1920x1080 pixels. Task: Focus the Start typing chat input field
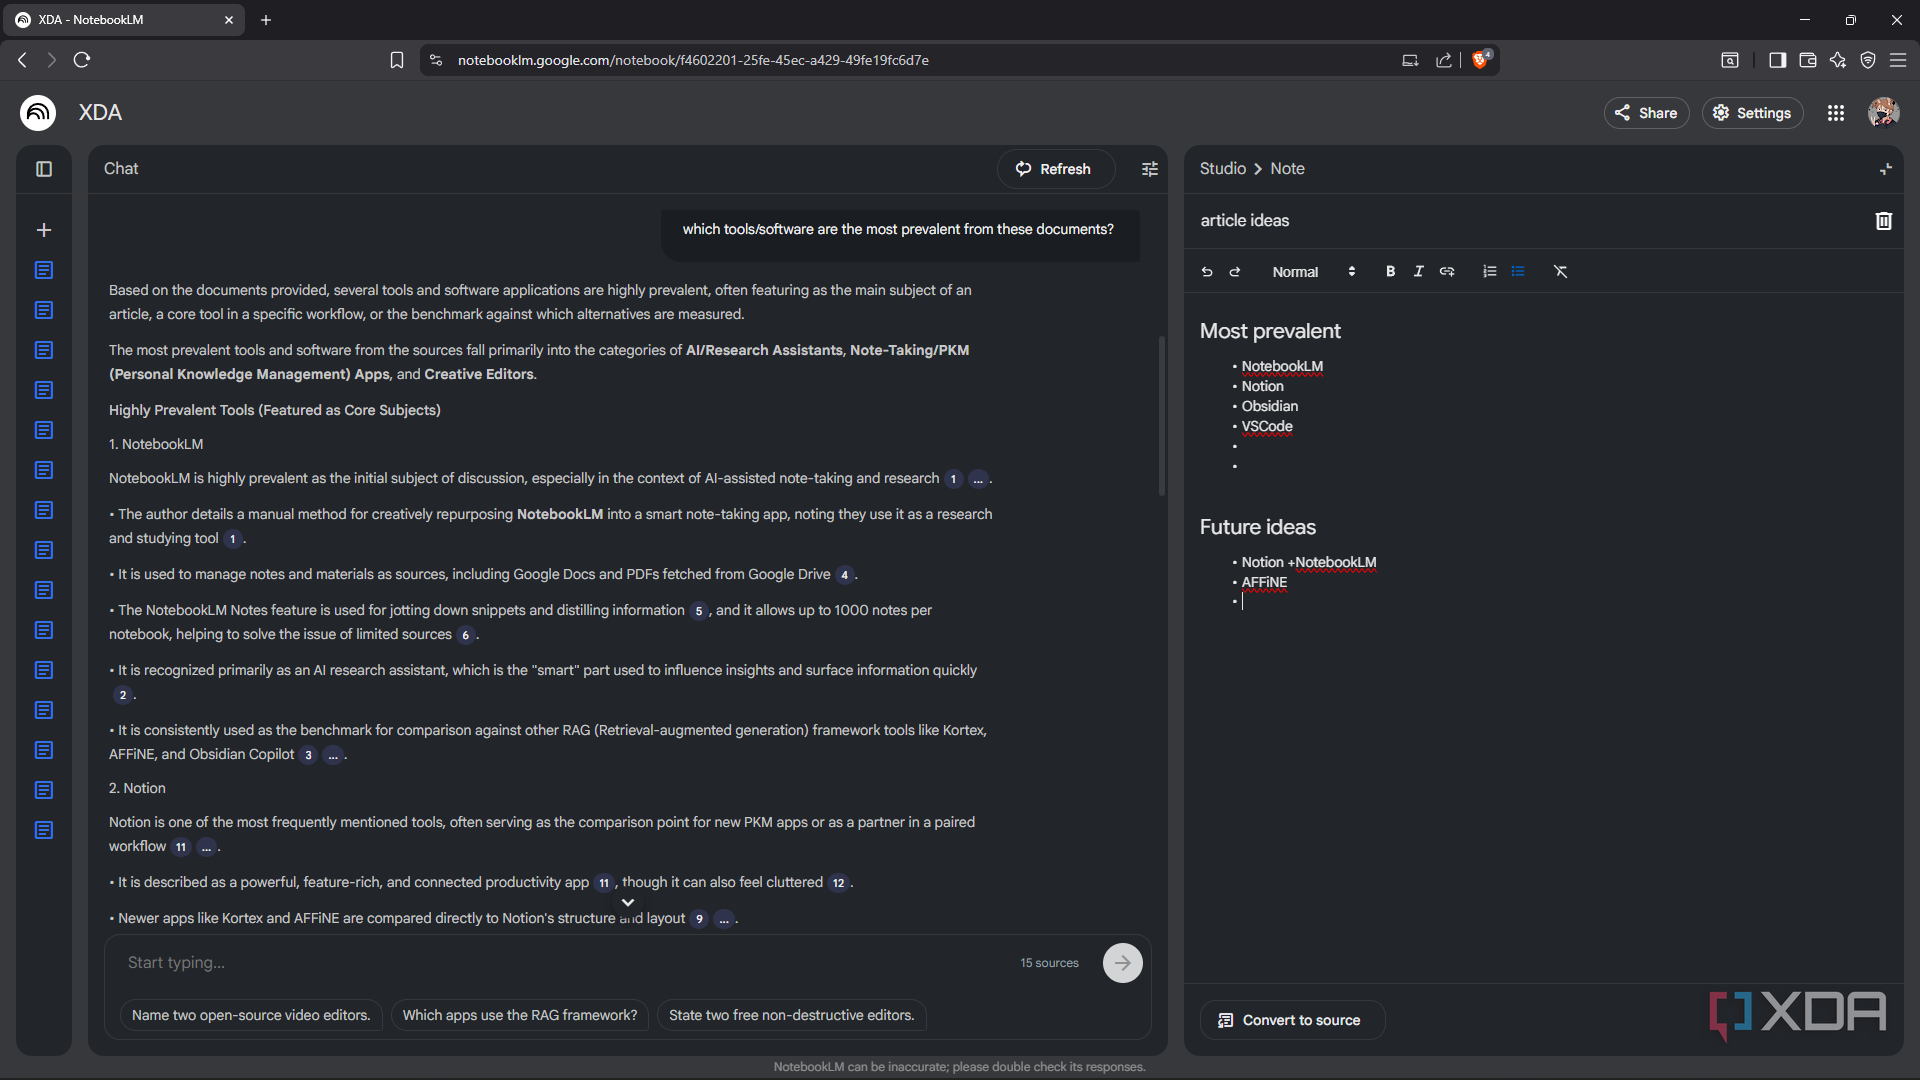click(x=560, y=963)
